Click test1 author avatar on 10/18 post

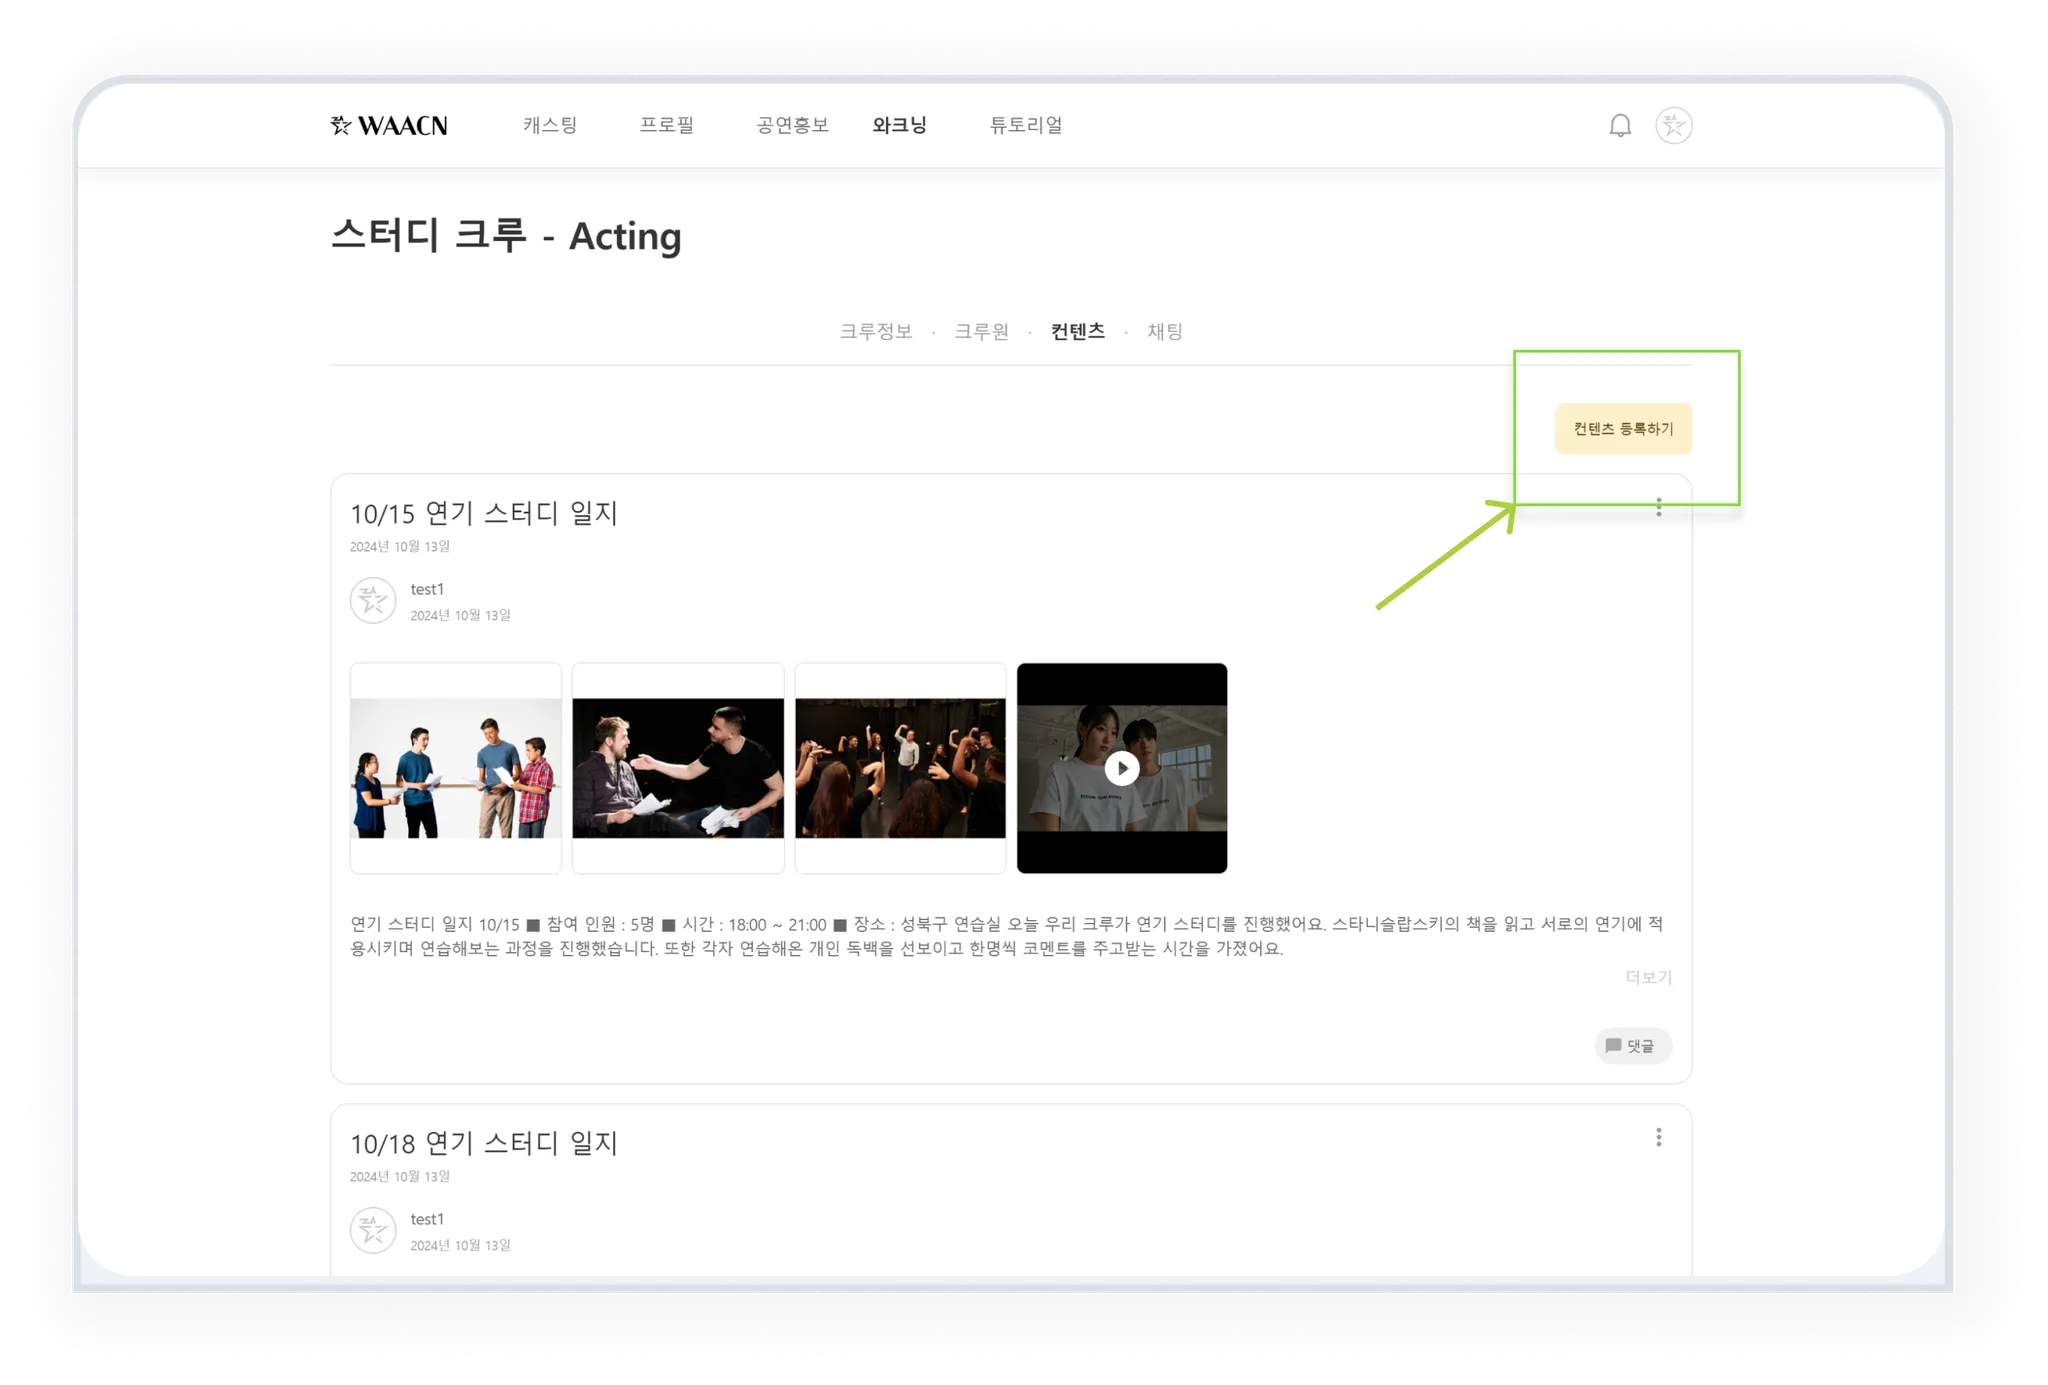point(373,1231)
